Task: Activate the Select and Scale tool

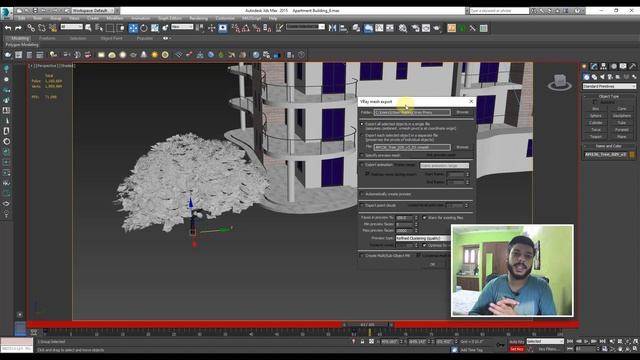Action: [x=155, y=28]
